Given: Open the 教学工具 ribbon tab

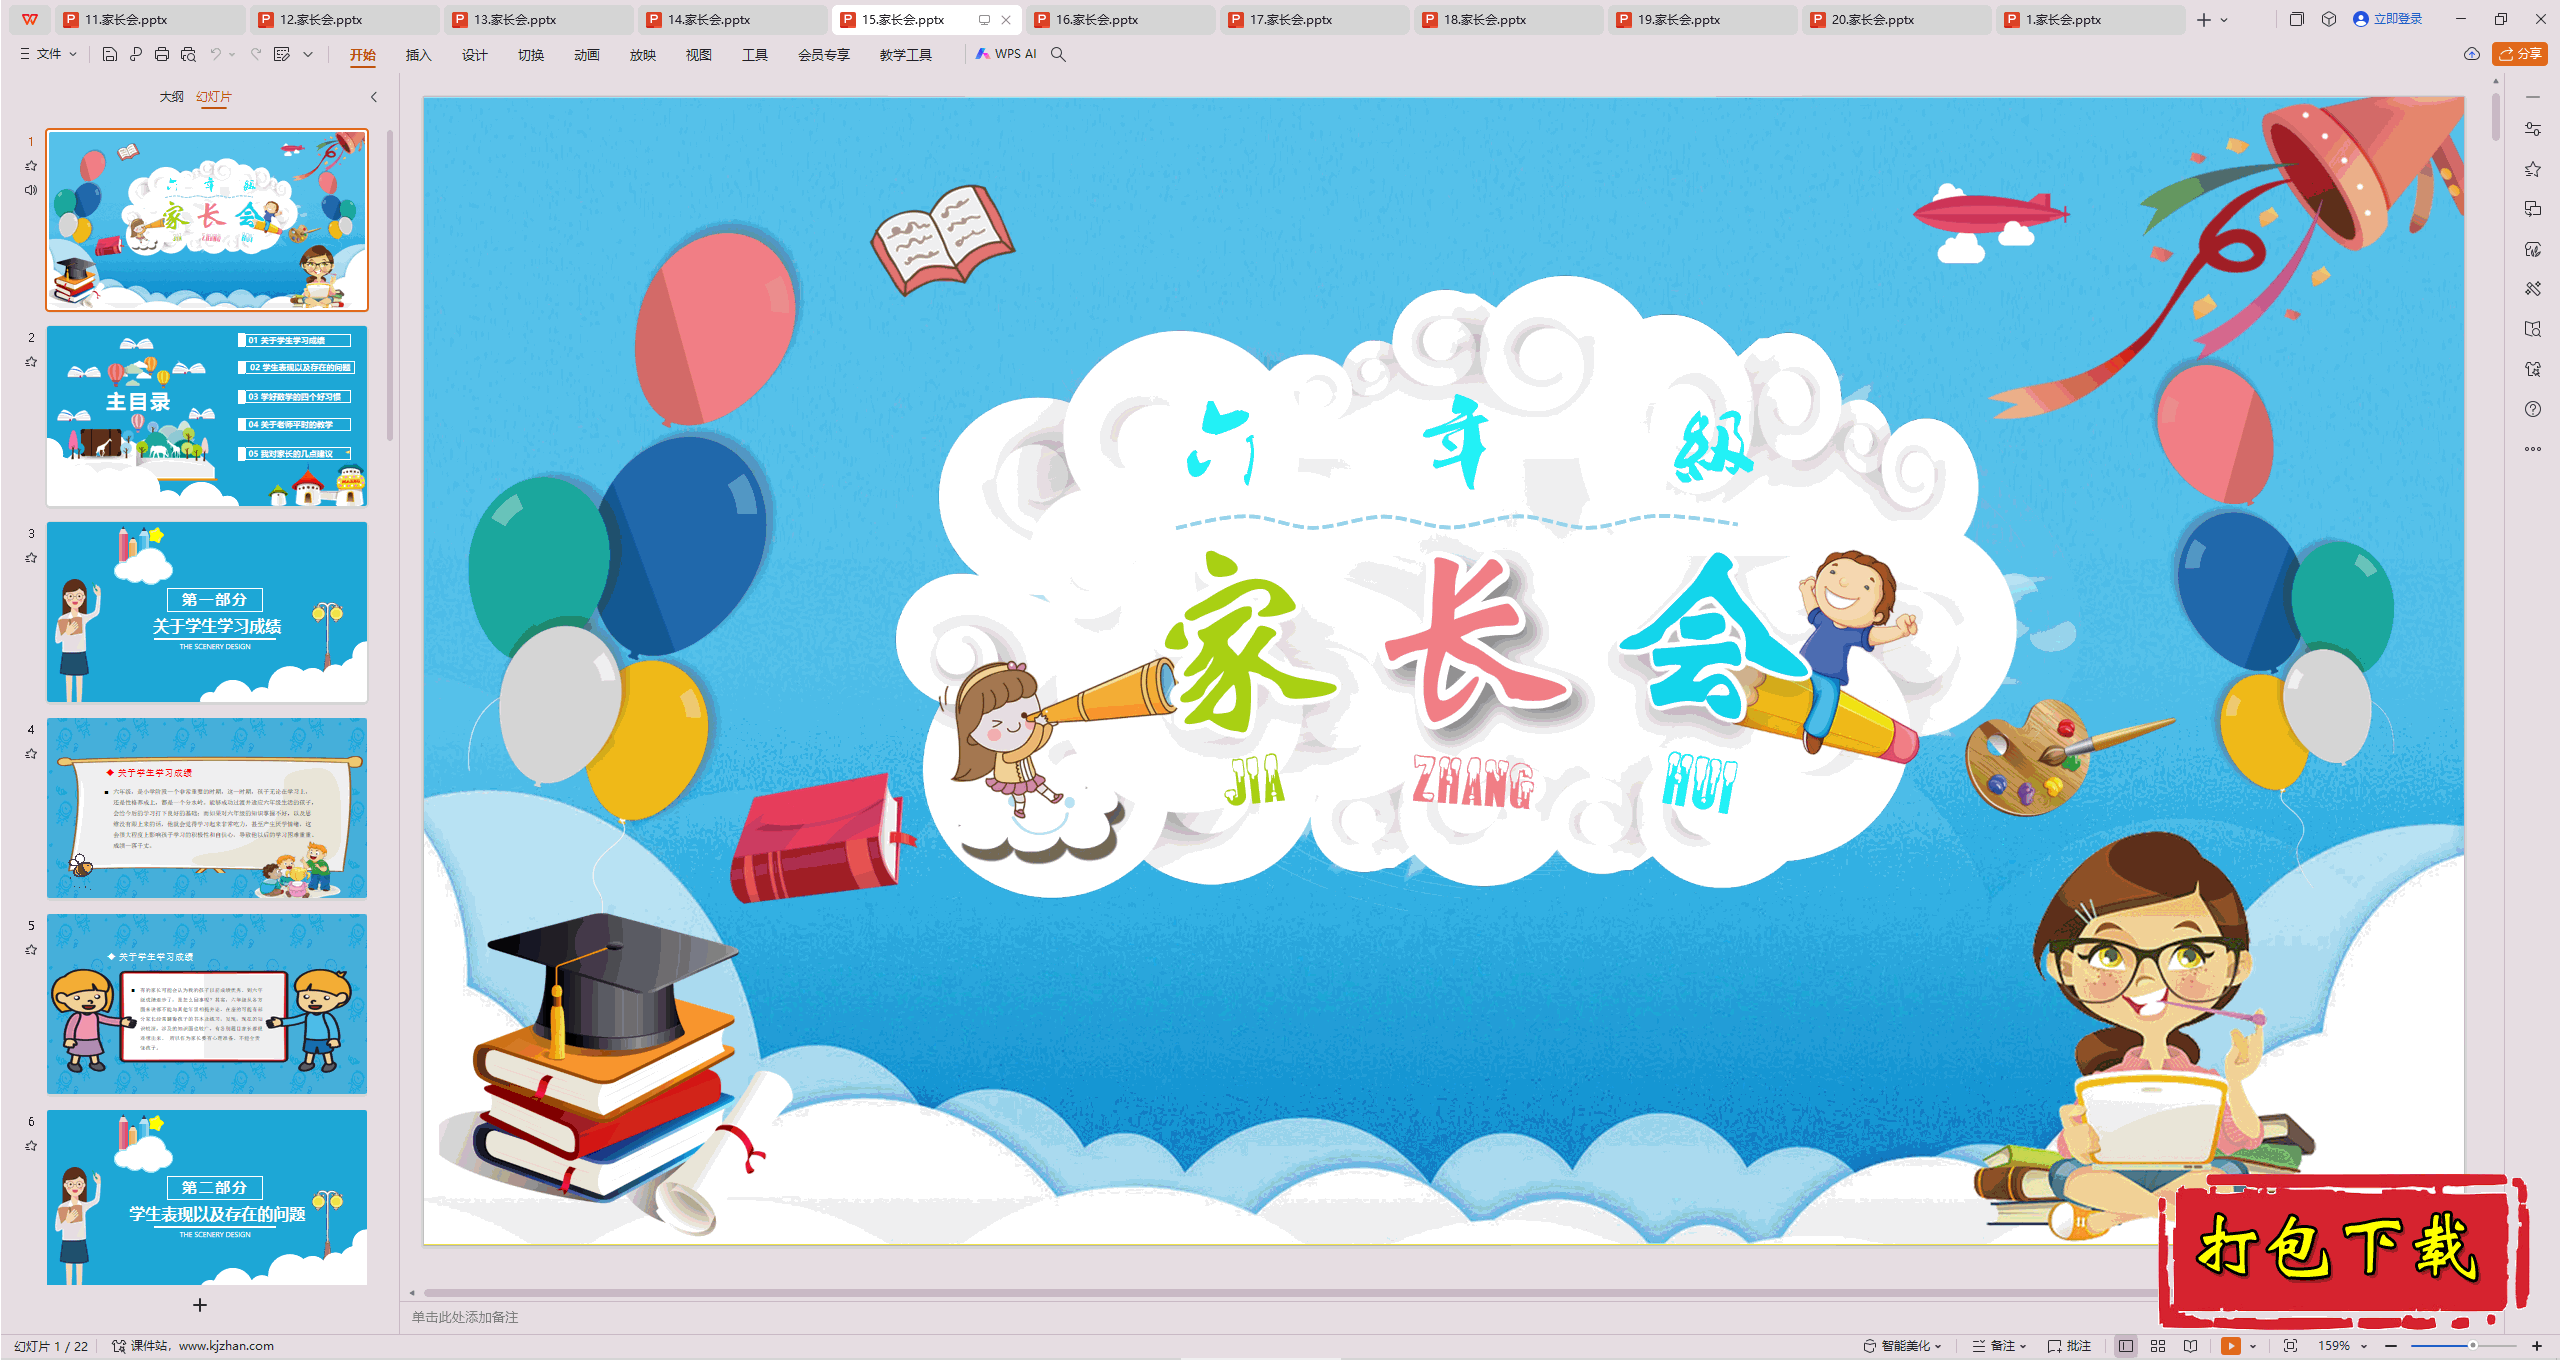Looking at the screenshot, I should tap(906, 55).
